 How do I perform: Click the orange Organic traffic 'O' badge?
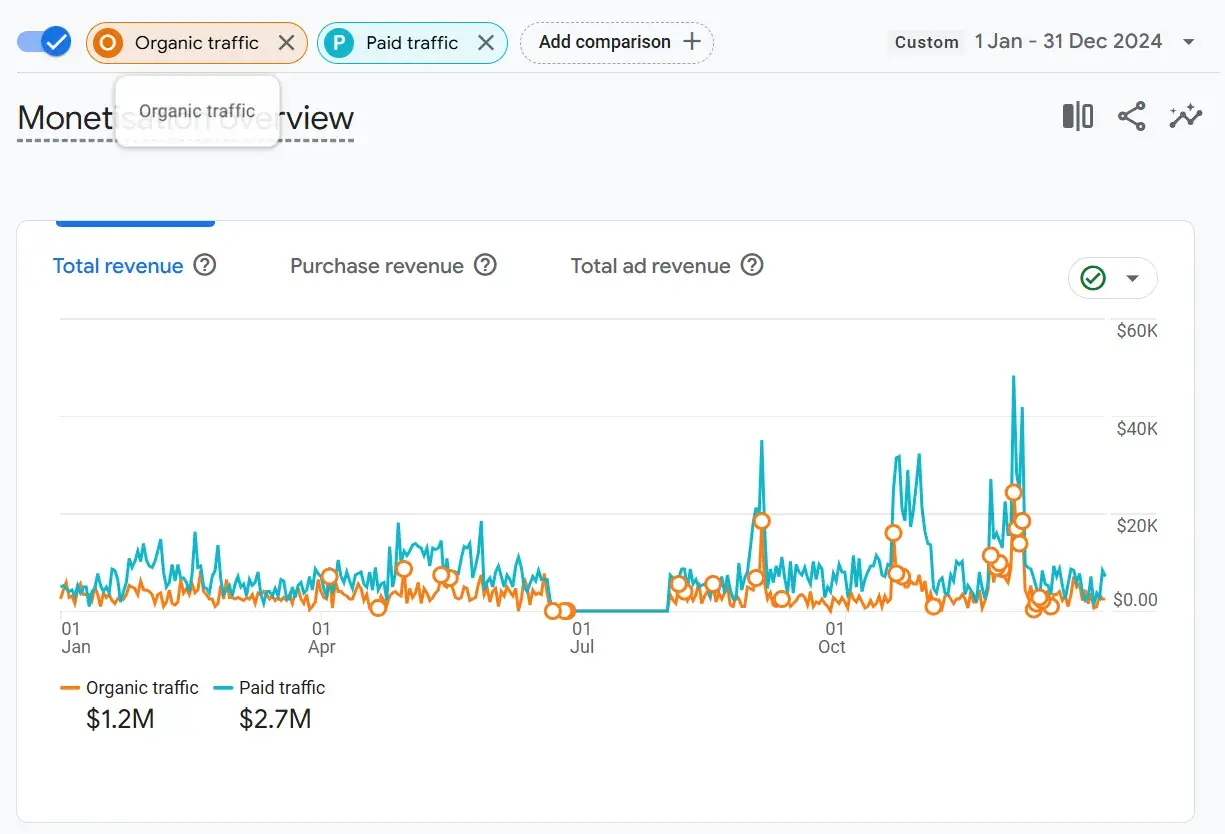(109, 43)
